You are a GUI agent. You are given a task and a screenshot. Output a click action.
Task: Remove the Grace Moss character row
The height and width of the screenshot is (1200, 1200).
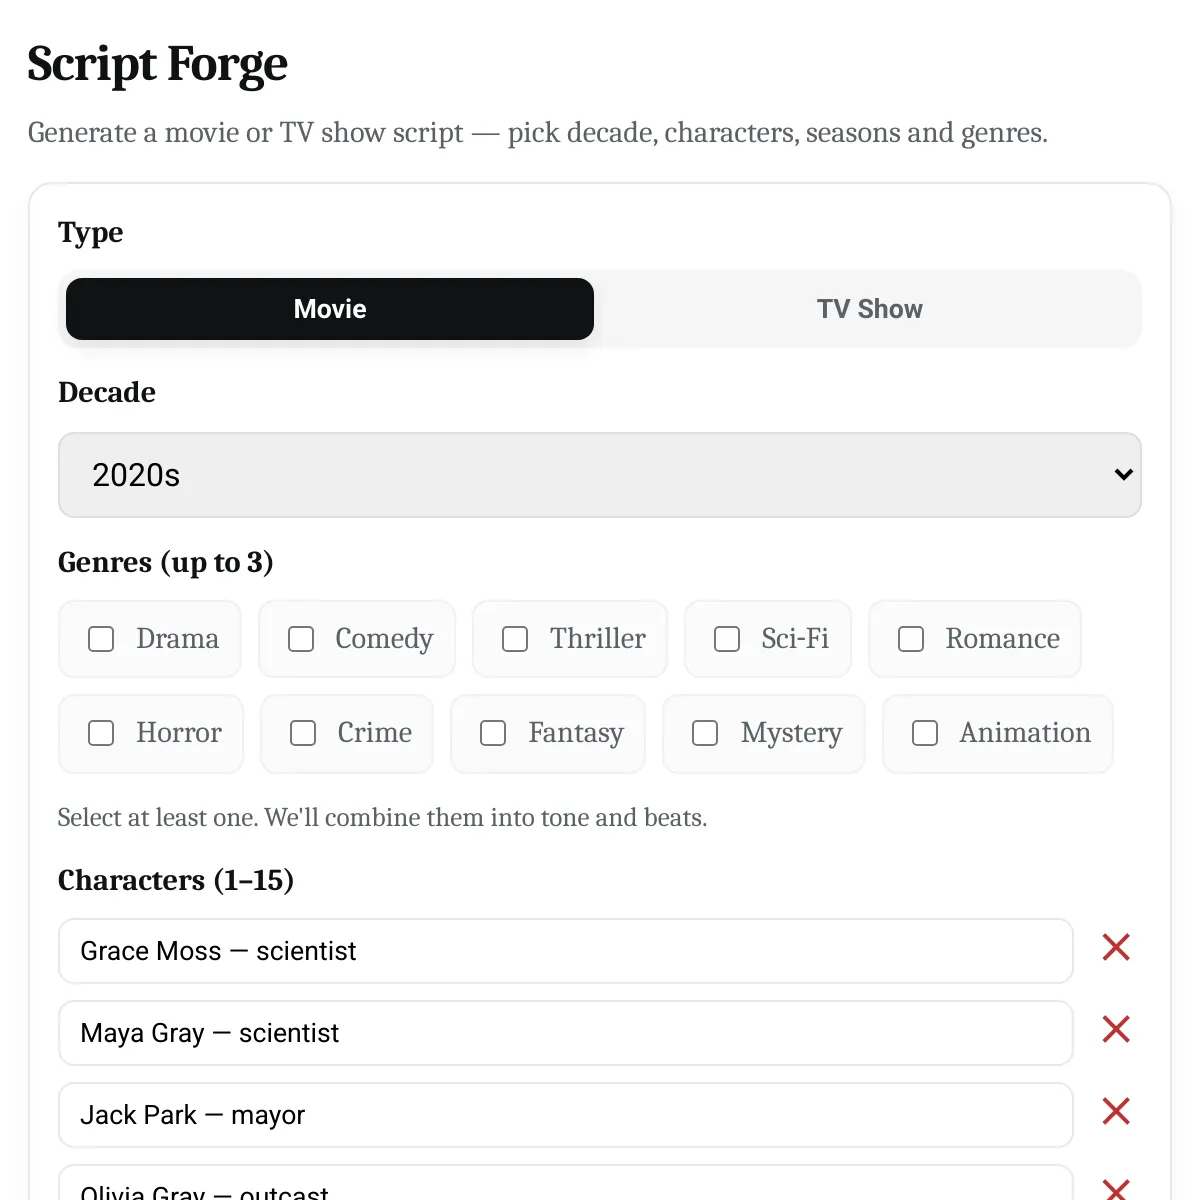coord(1115,948)
